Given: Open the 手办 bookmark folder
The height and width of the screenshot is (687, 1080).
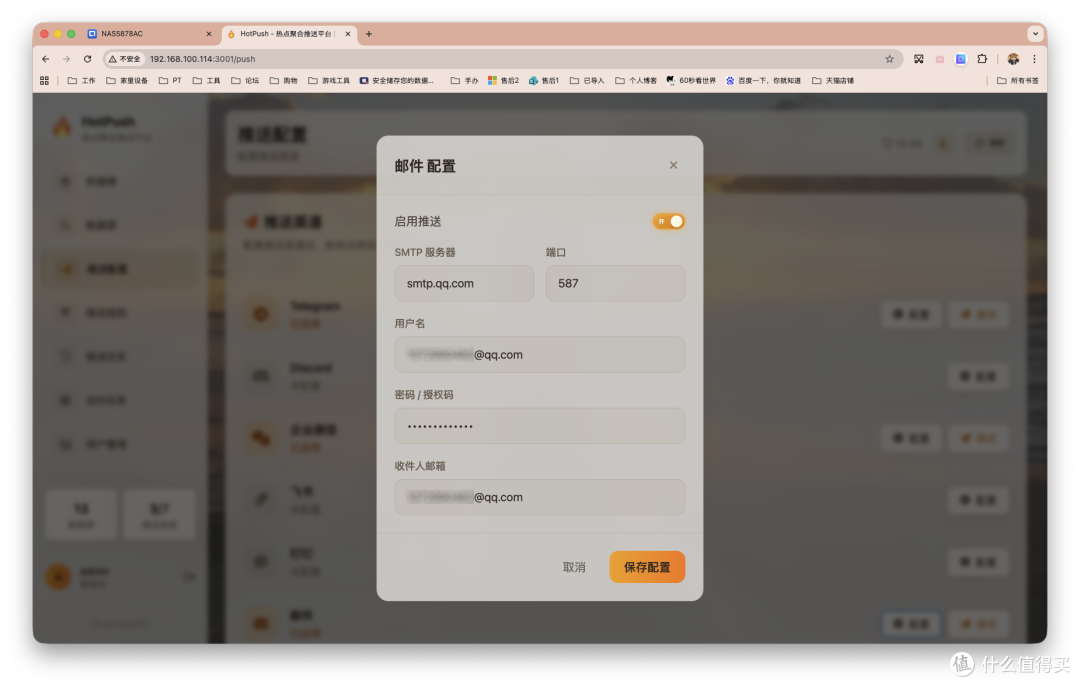Looking at the screenshot, I should 464,81.
